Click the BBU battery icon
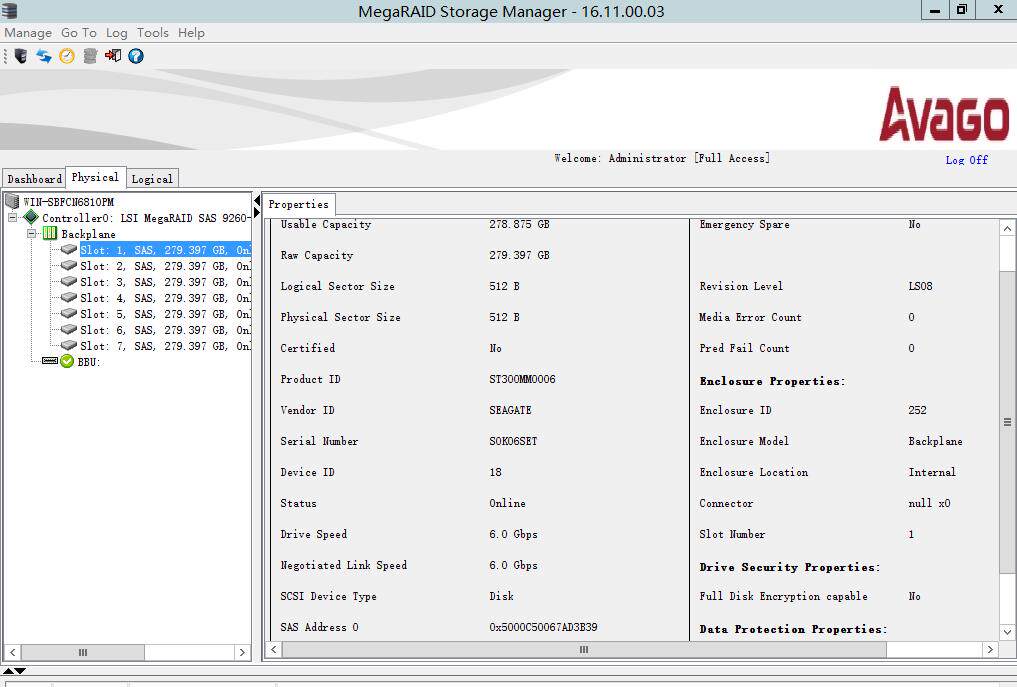The width and height of the screenshot is (1017, 687). coord(49,361)
